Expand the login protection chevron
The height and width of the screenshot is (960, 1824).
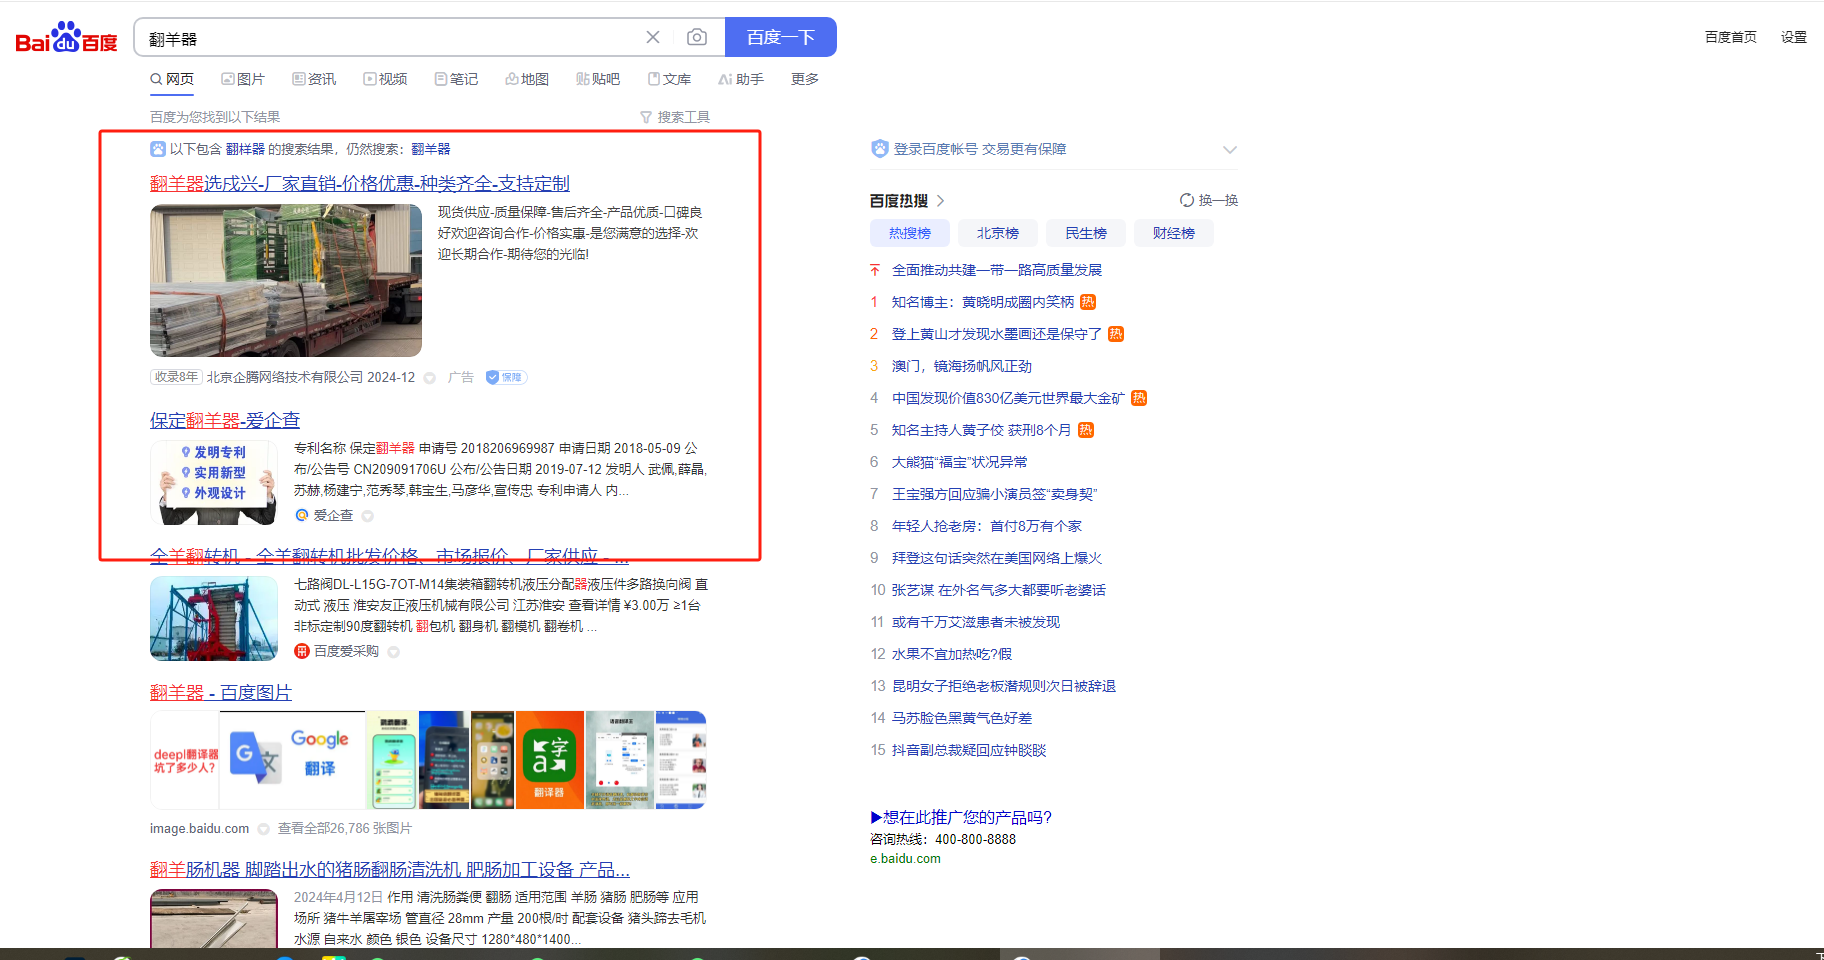pyautogui.click(x=1230, y=149)
